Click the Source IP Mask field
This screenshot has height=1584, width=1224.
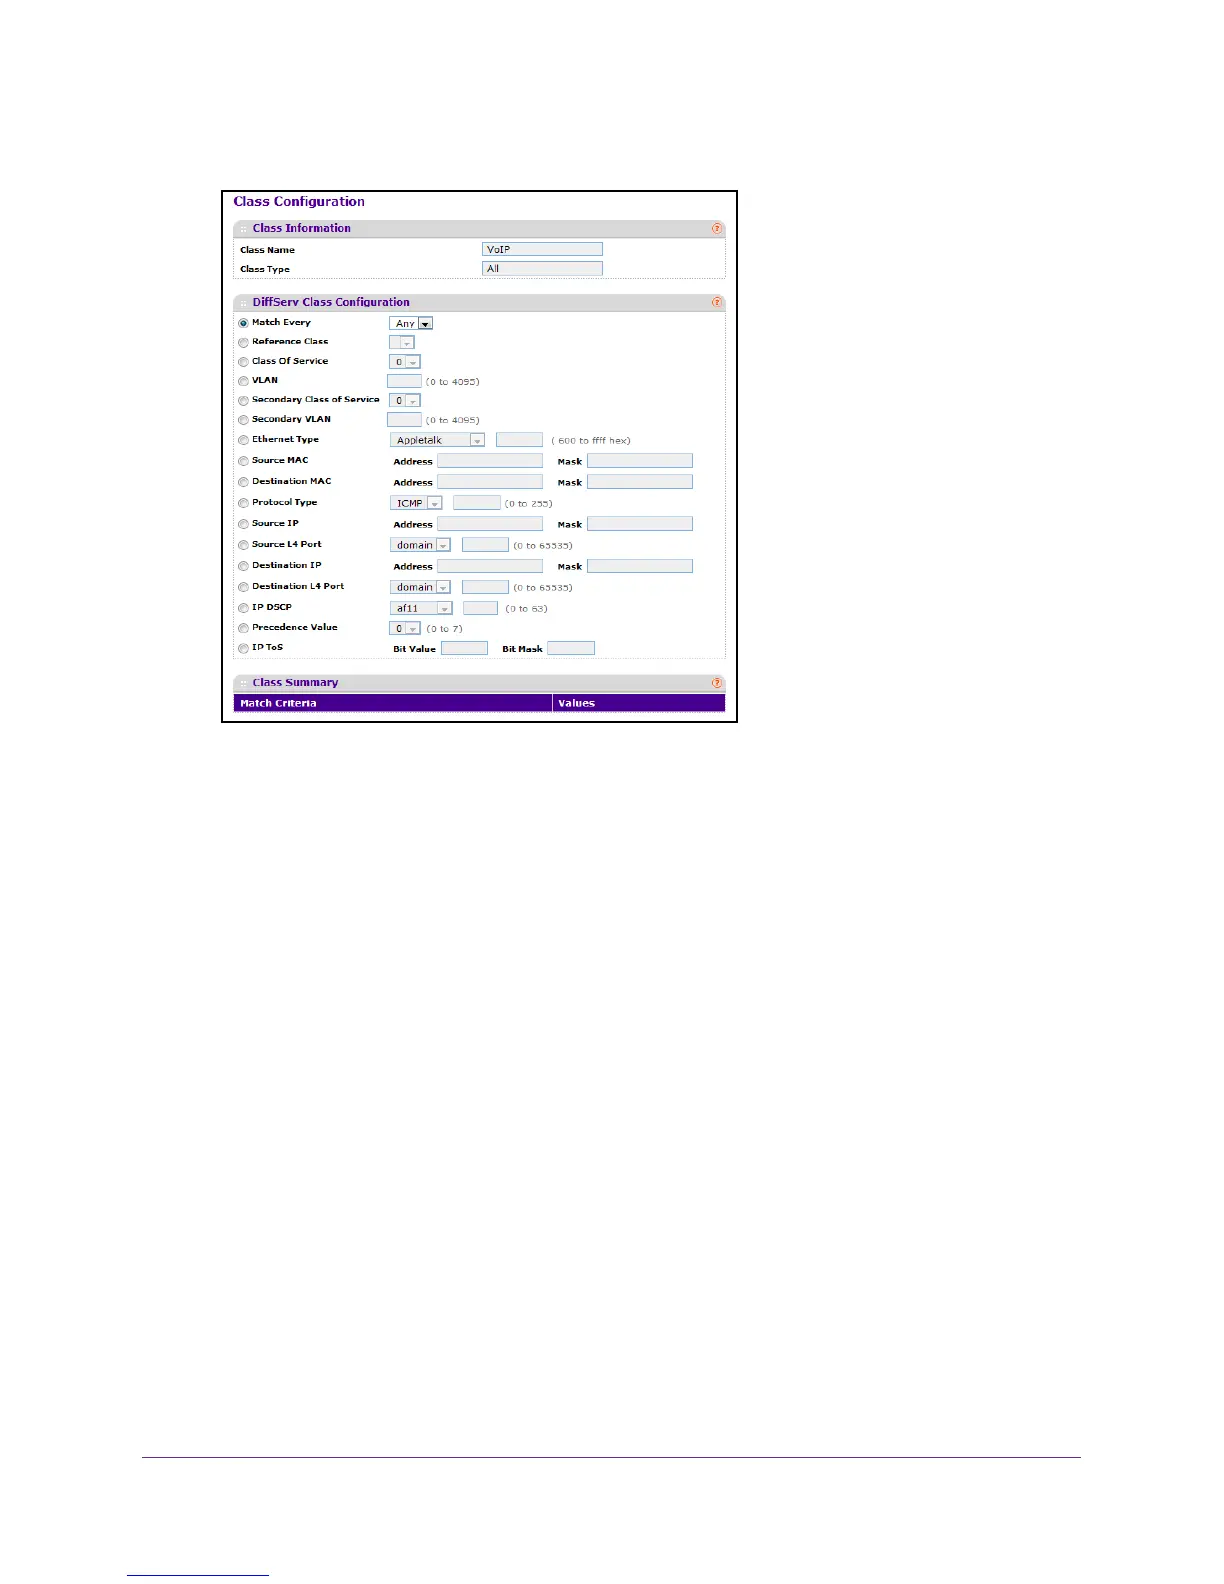click(640, 524)
